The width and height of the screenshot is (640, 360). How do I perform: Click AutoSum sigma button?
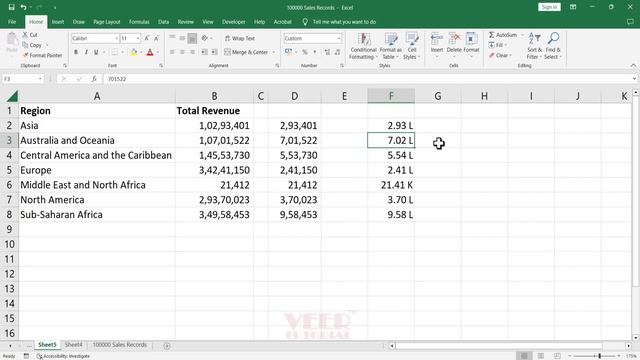[x=503, y=35]
